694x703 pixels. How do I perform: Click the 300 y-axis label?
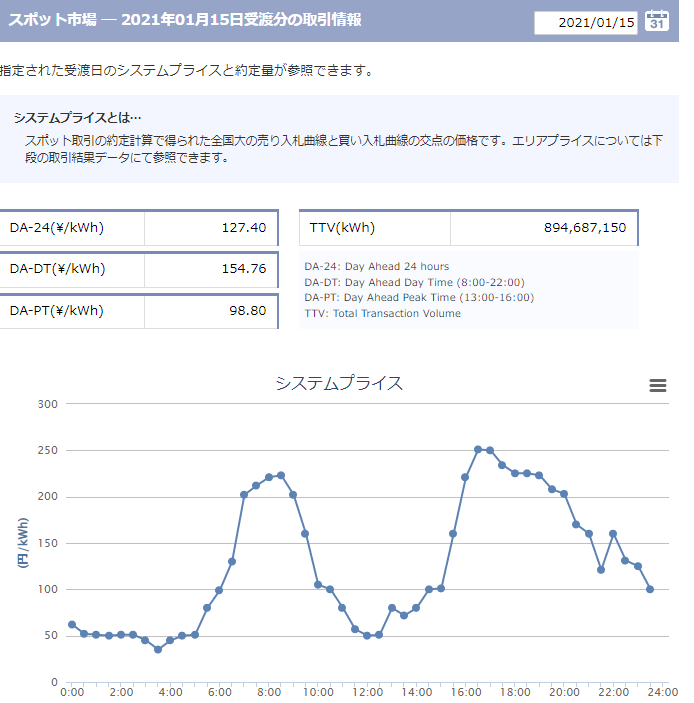coord(48,404)
